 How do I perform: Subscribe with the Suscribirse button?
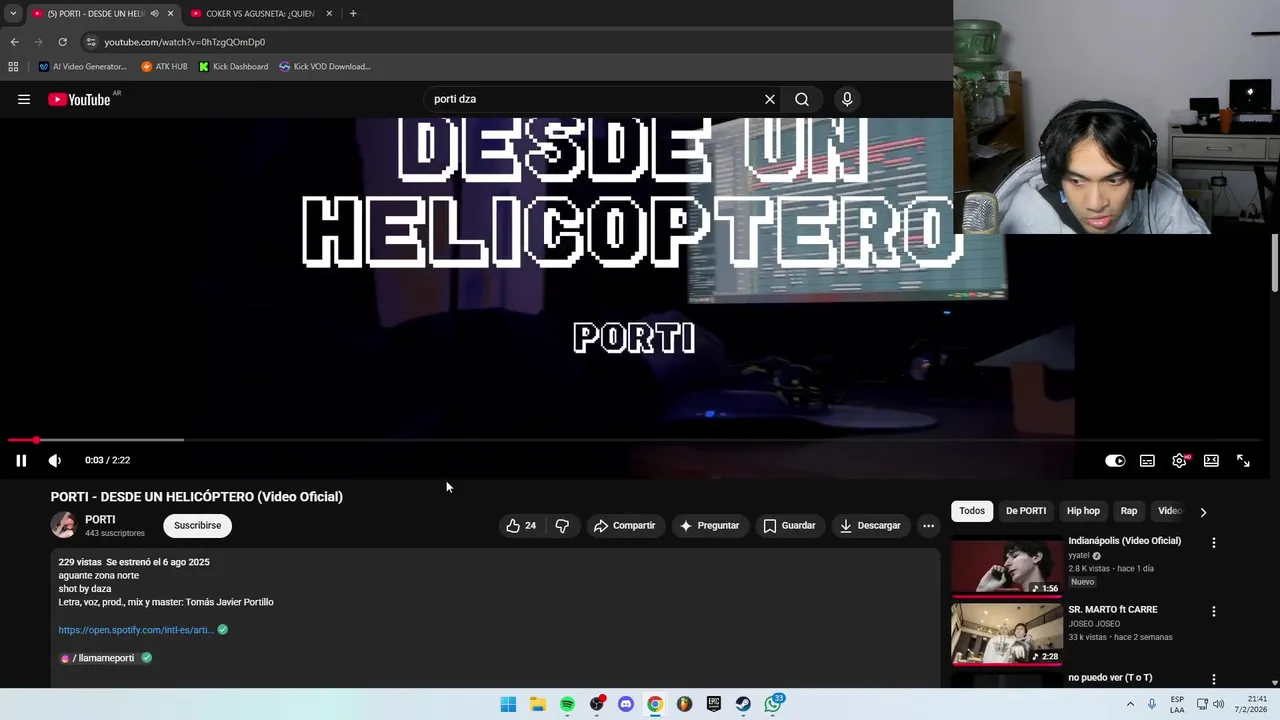(x=198, y=525)
